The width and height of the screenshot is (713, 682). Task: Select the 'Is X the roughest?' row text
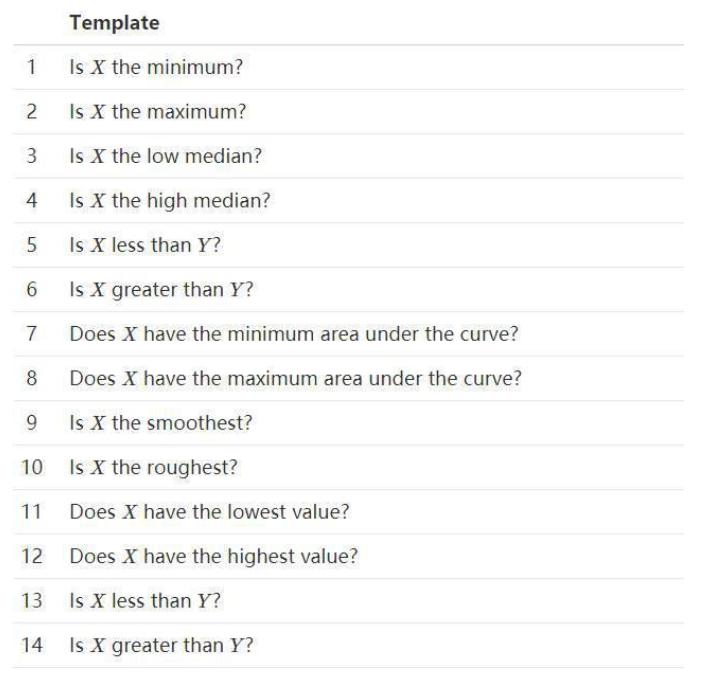[153, 467]
